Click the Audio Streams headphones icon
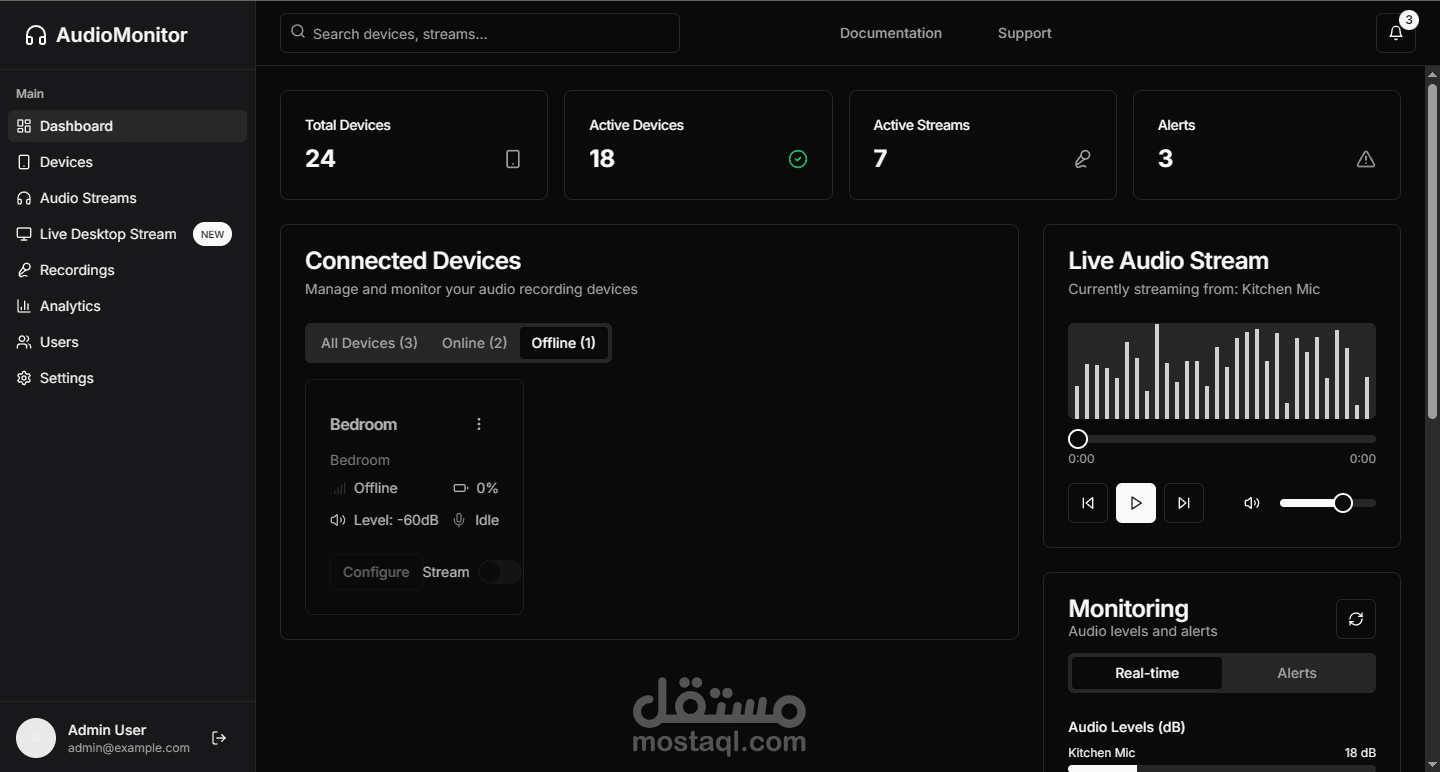 coord(24,198)
